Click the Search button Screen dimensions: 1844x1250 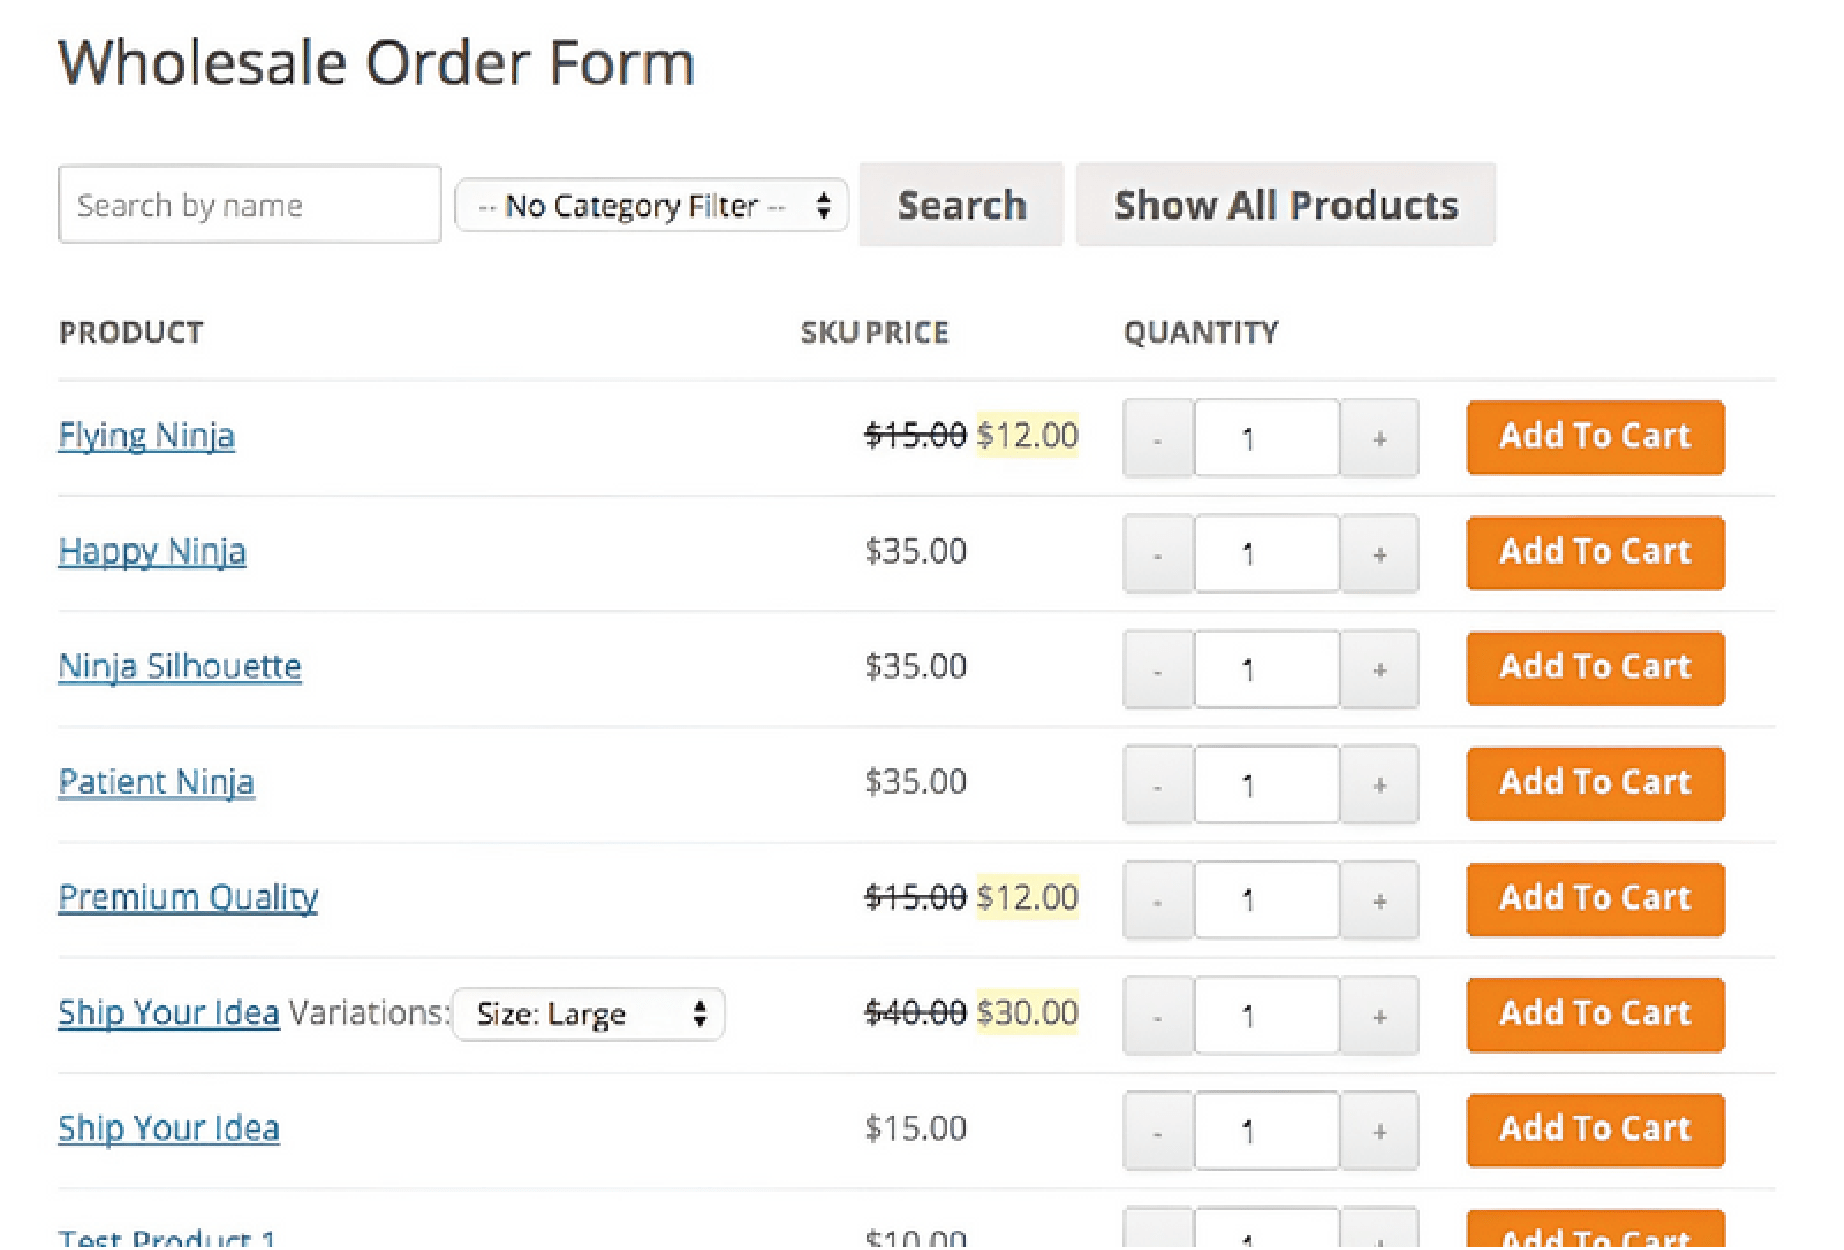pyautogui.click(x=960, y=205)
